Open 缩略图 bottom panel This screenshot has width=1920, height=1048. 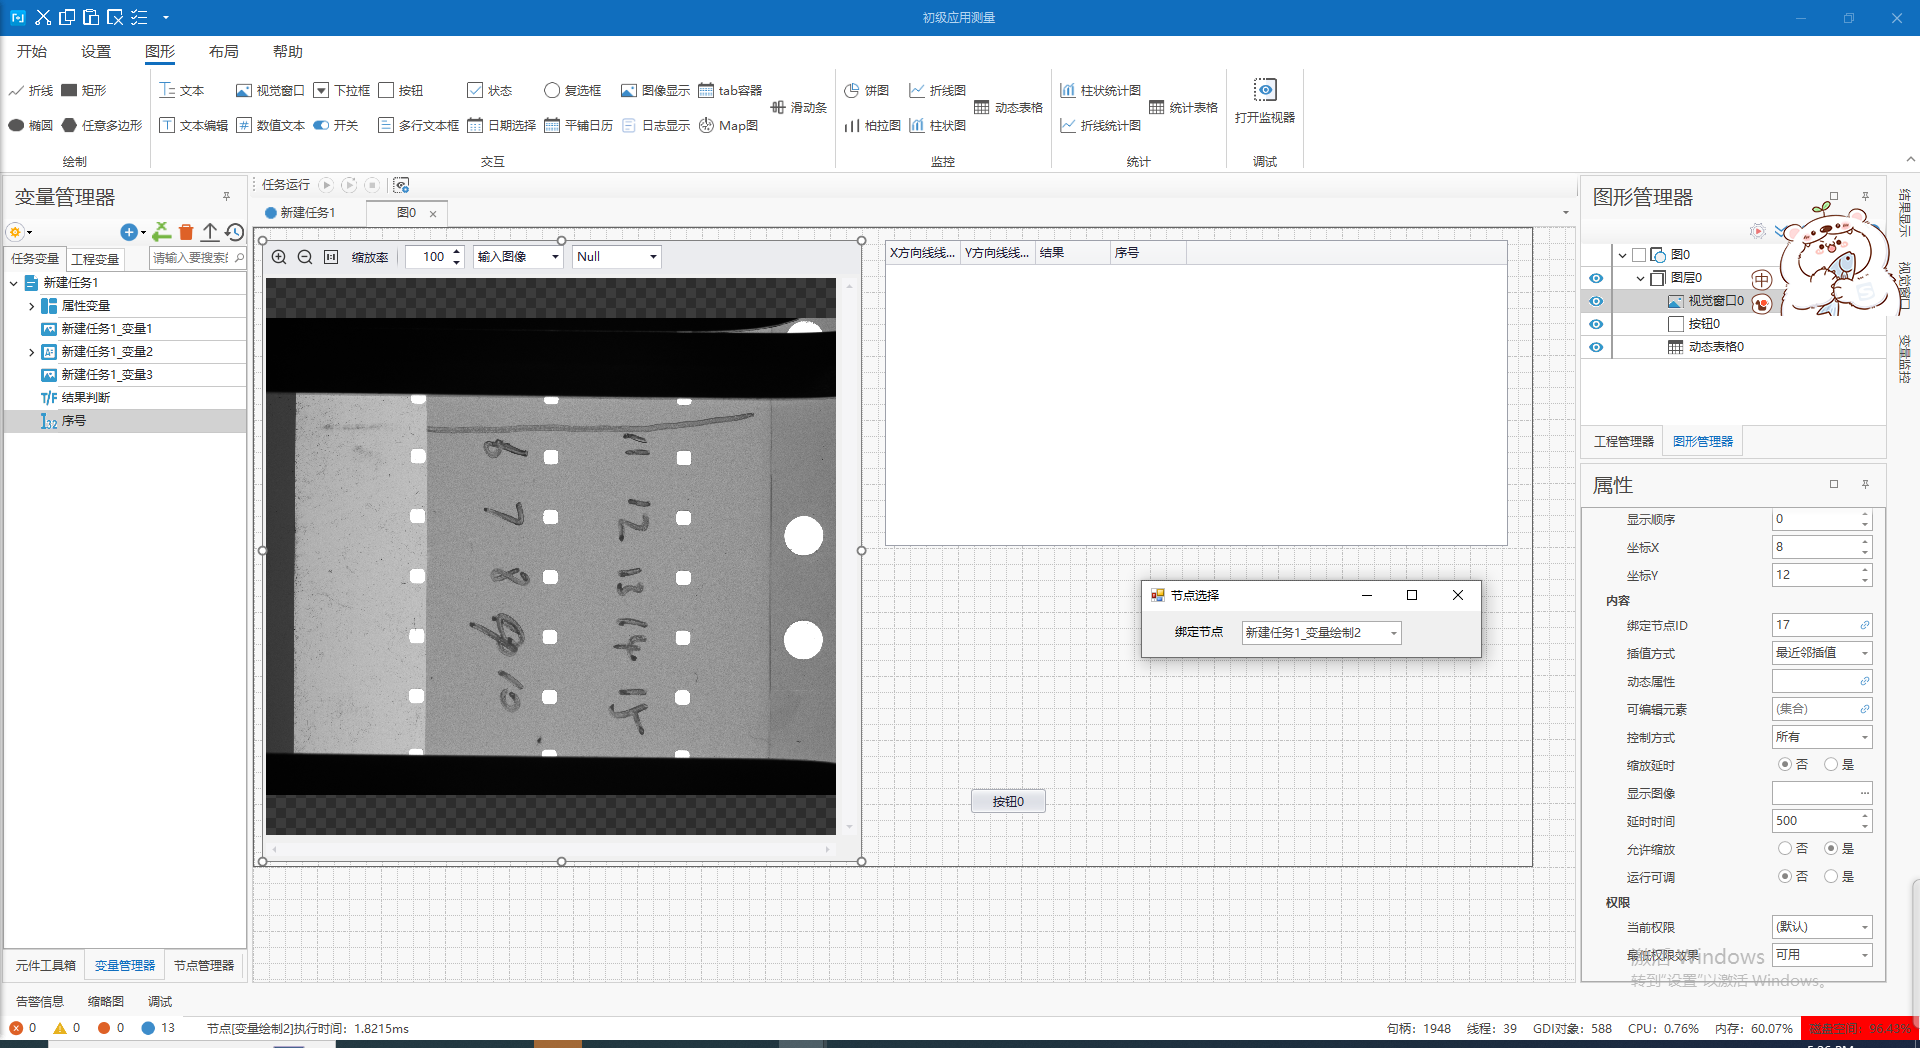106,1001
